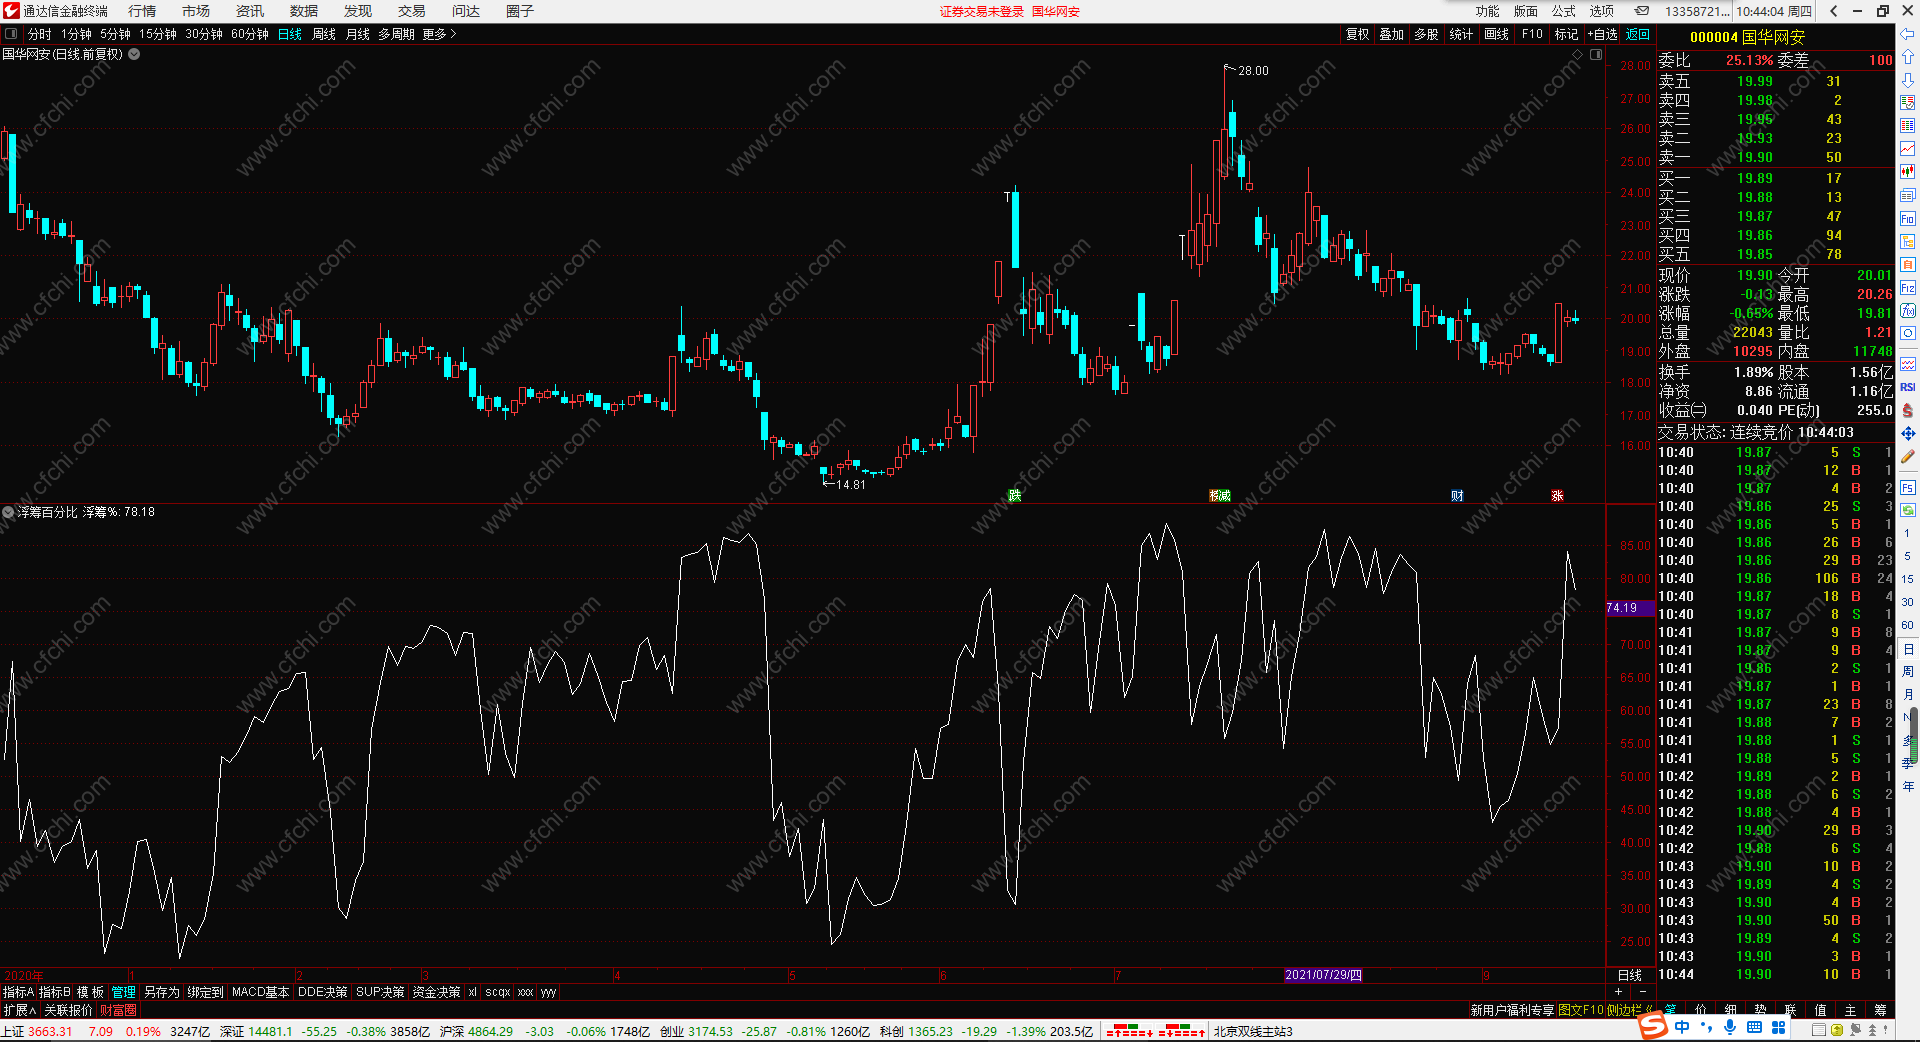Switch to 60分钟 chart period
Screen dimensions: 1920x1042
tap(249, 34)
